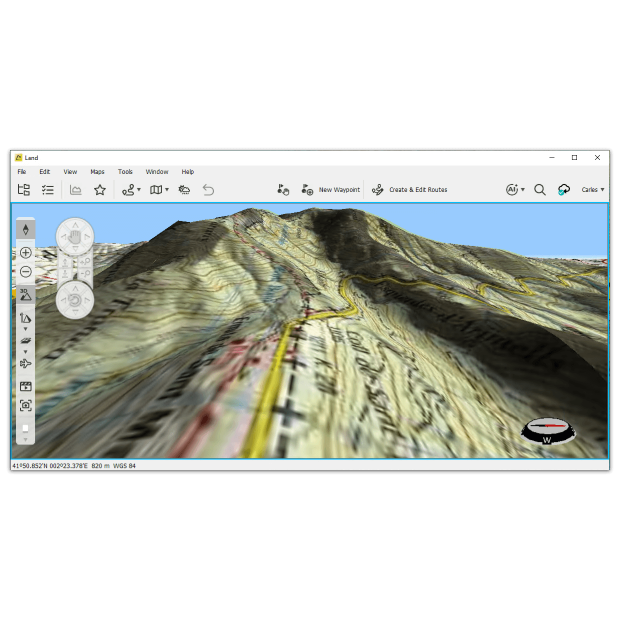This screenshot has height=620, width=620.
Task: Expand arrow under relief exaggeration icon
Action: (26, 329)
